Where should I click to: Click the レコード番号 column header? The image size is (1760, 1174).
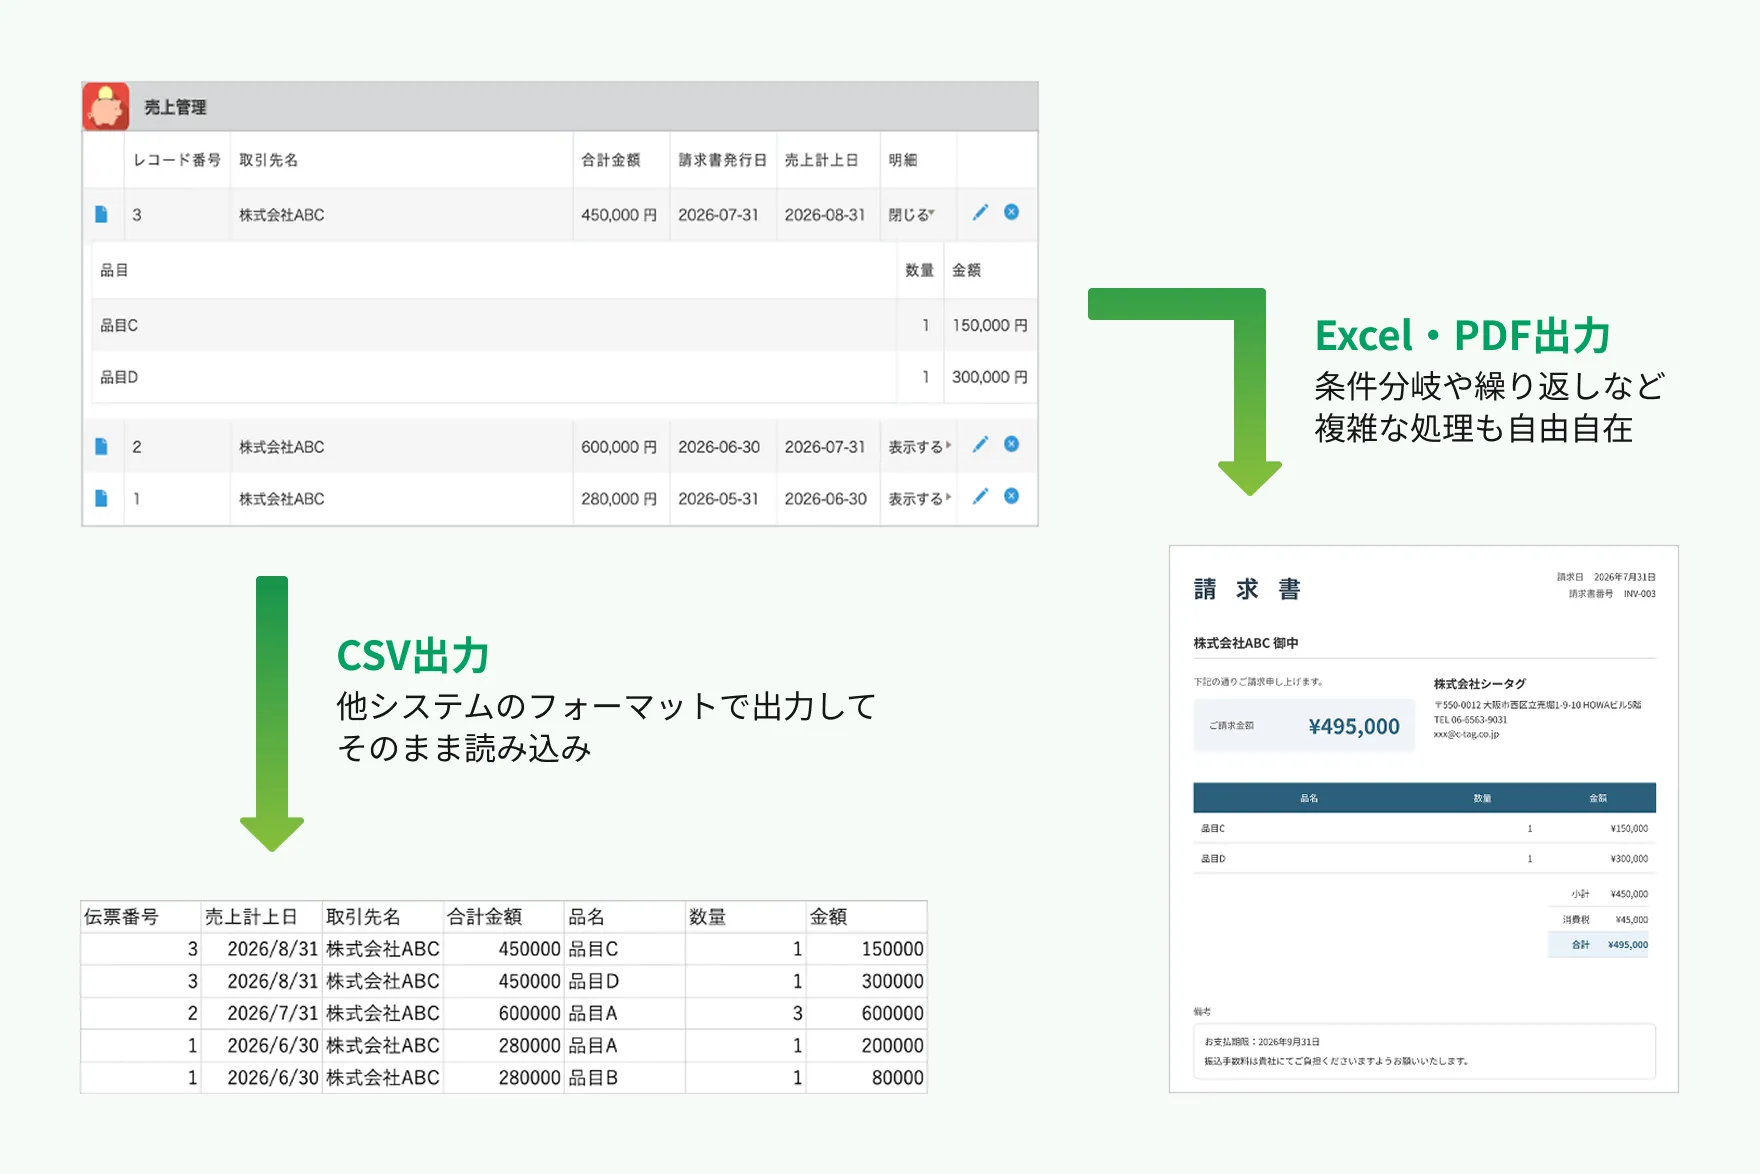point(177,160)
